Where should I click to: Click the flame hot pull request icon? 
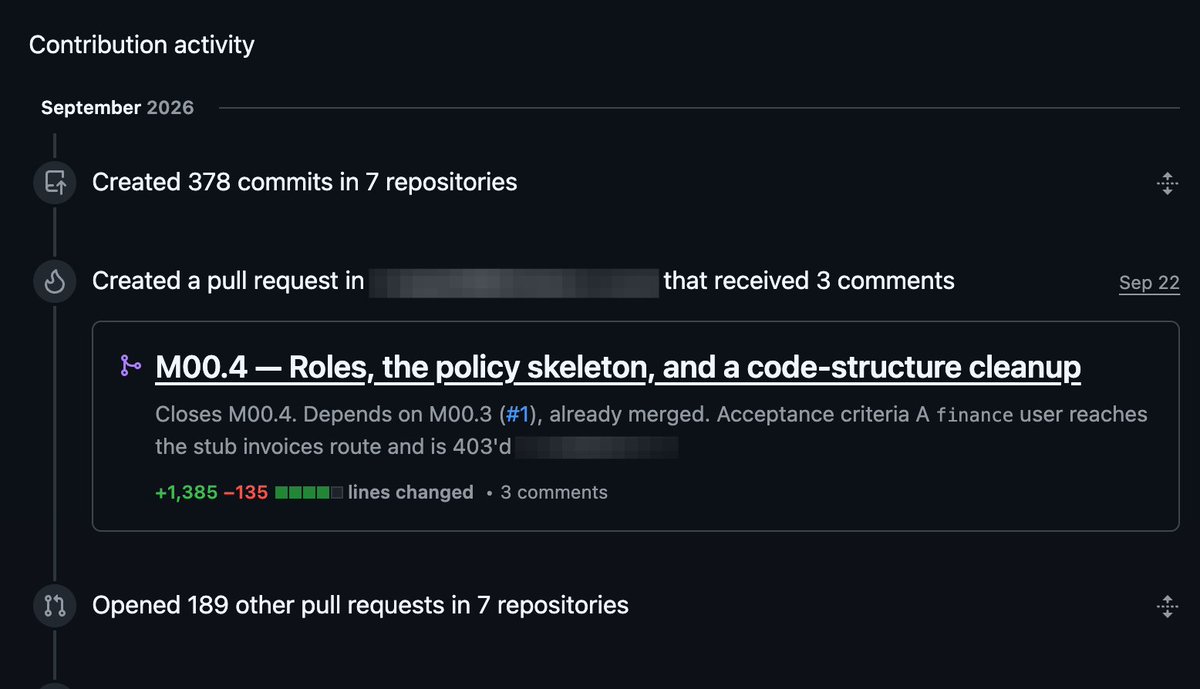pos(54,283)
